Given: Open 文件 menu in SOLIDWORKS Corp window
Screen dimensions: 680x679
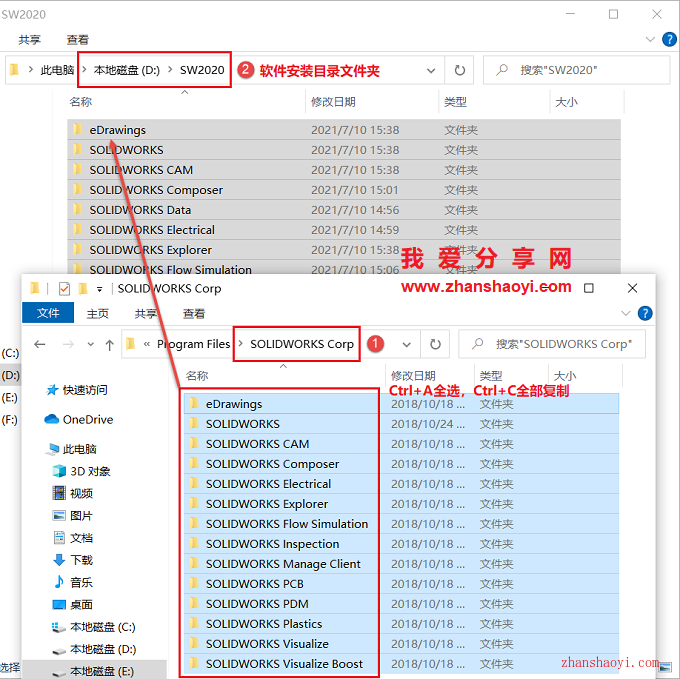Looking at the screenshot, I should (x=48, y=313).
